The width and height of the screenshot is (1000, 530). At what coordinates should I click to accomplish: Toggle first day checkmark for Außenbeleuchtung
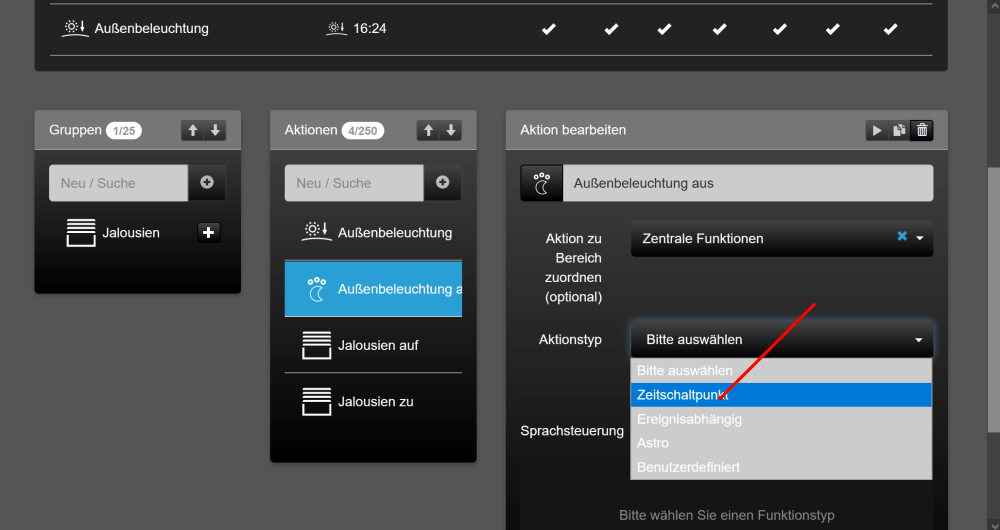548,29
